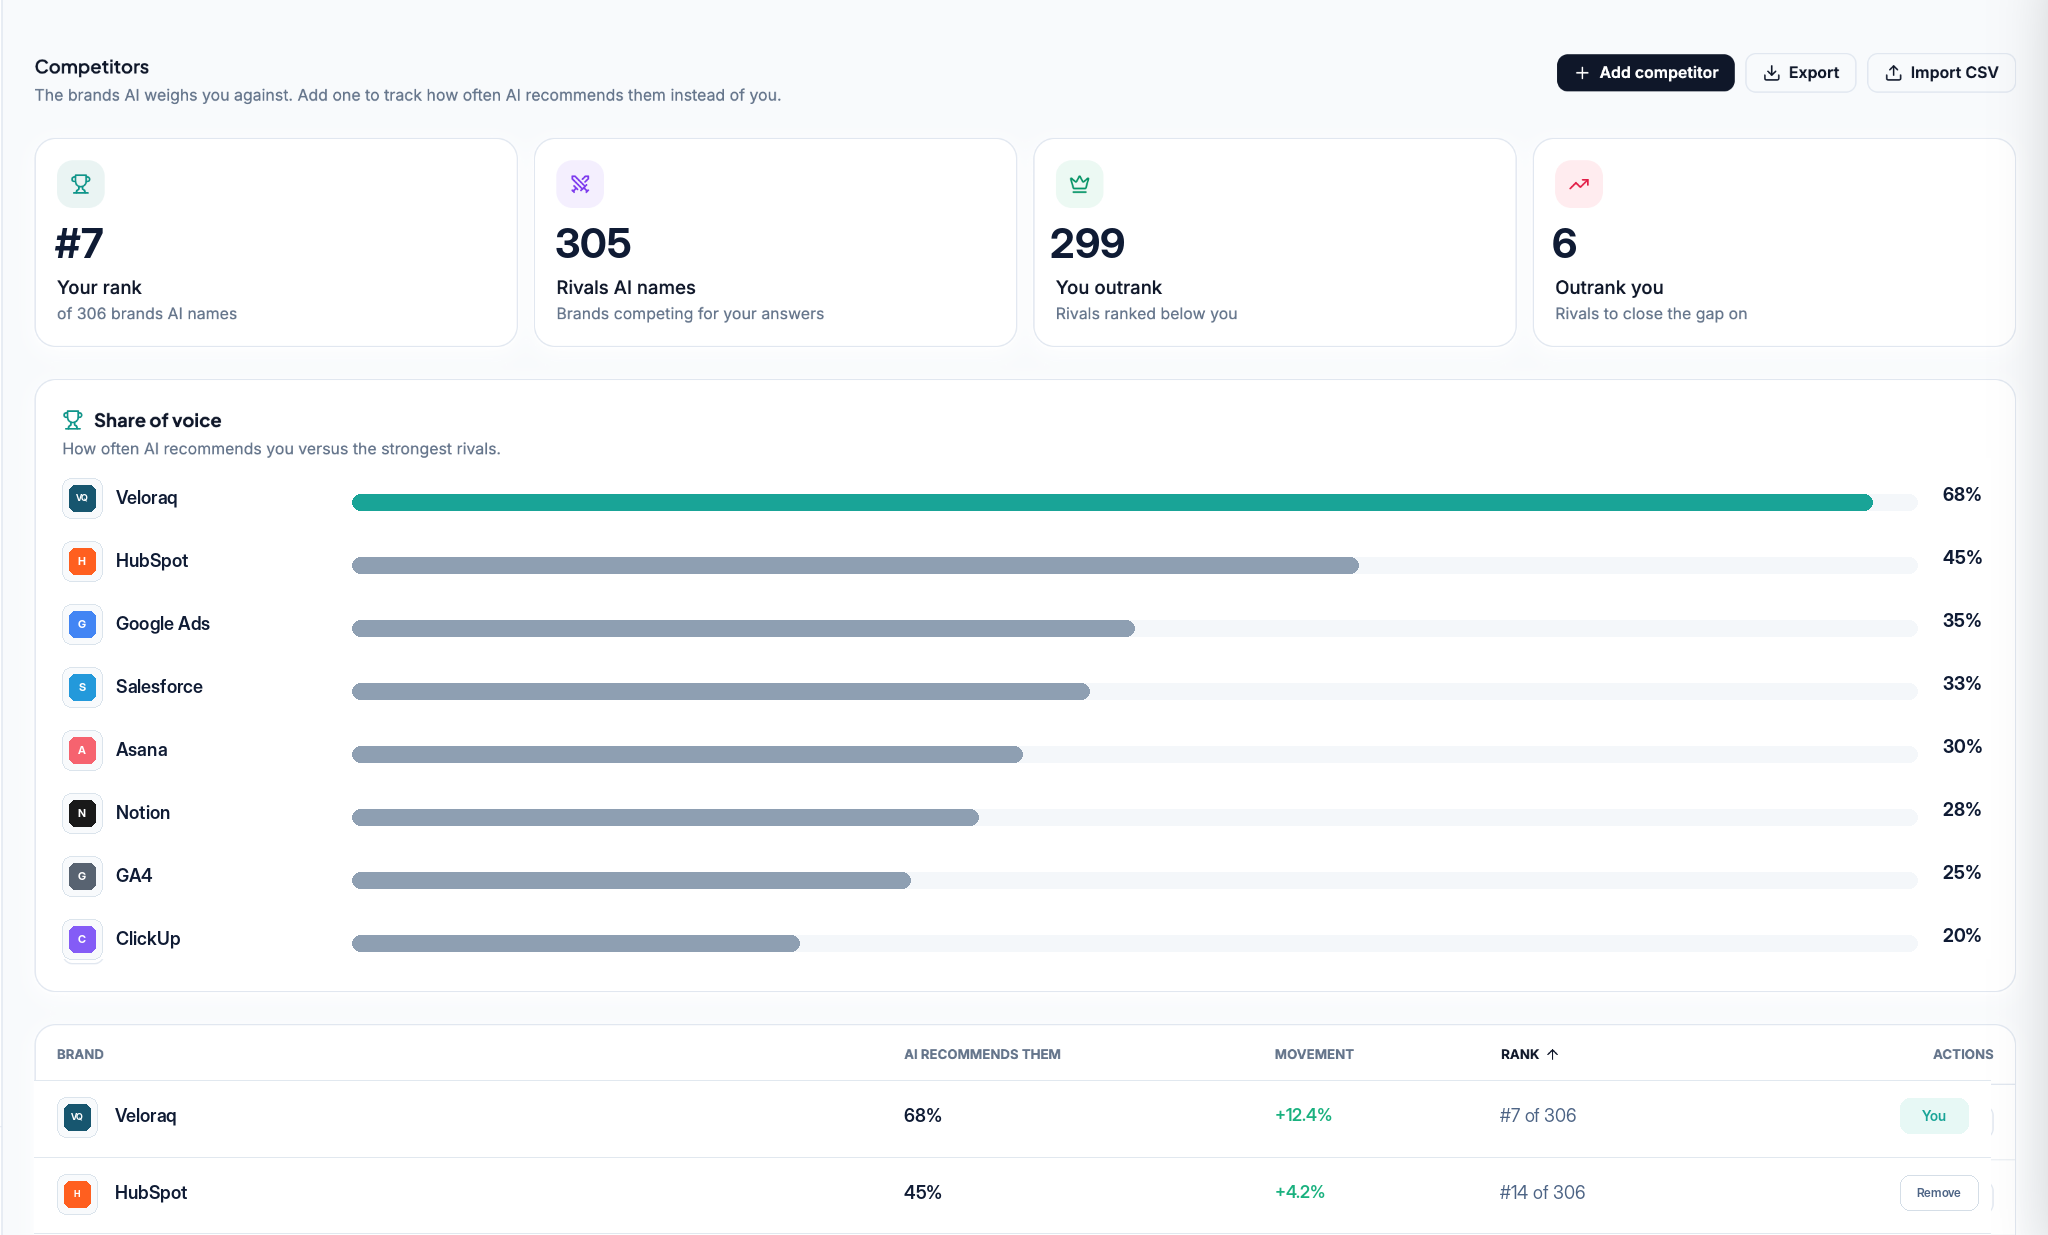2048x1235 pixels.
Task: Click the Rivals ranked below you caption
Action: pos(1146,313)
